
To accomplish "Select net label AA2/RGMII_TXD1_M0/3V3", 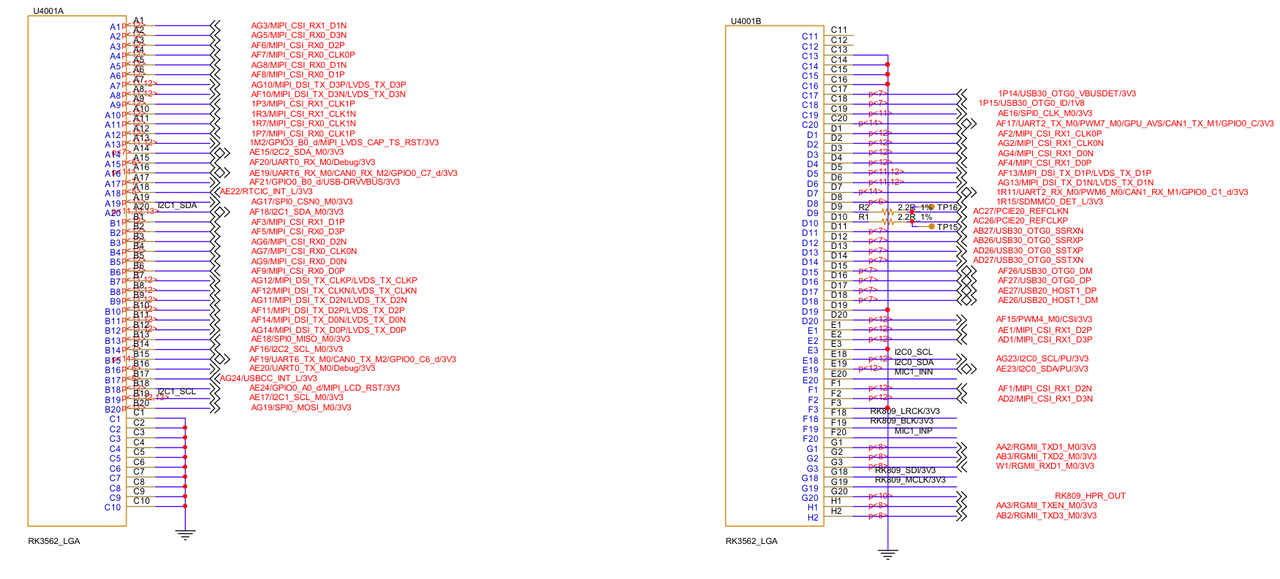I will point(1046,446).
